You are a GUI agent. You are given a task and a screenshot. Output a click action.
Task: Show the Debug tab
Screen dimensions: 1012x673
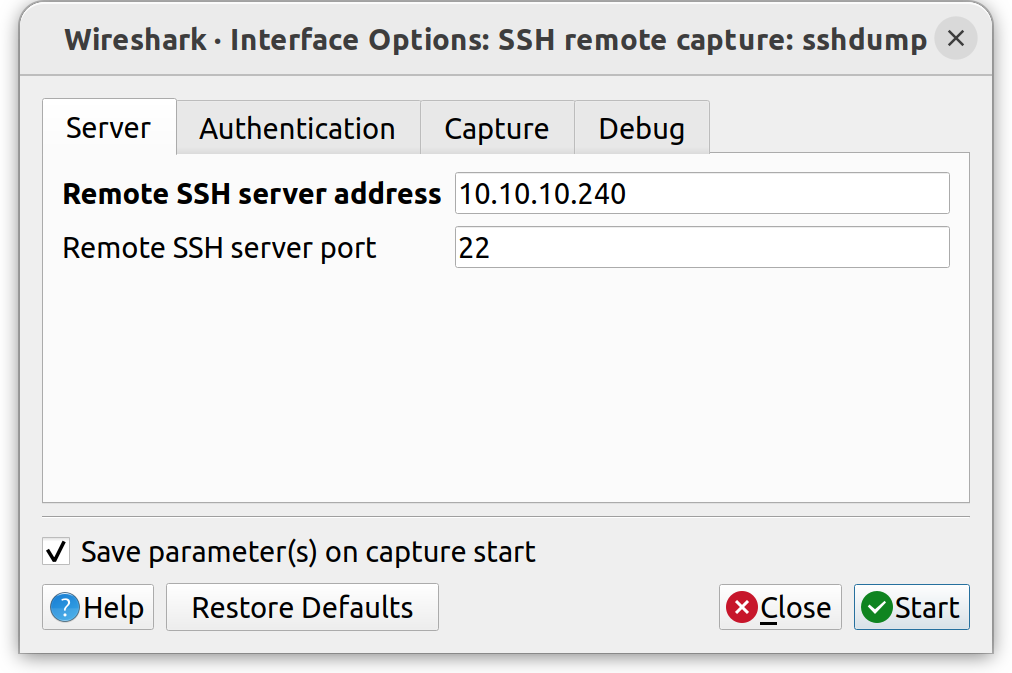(641, 129)
